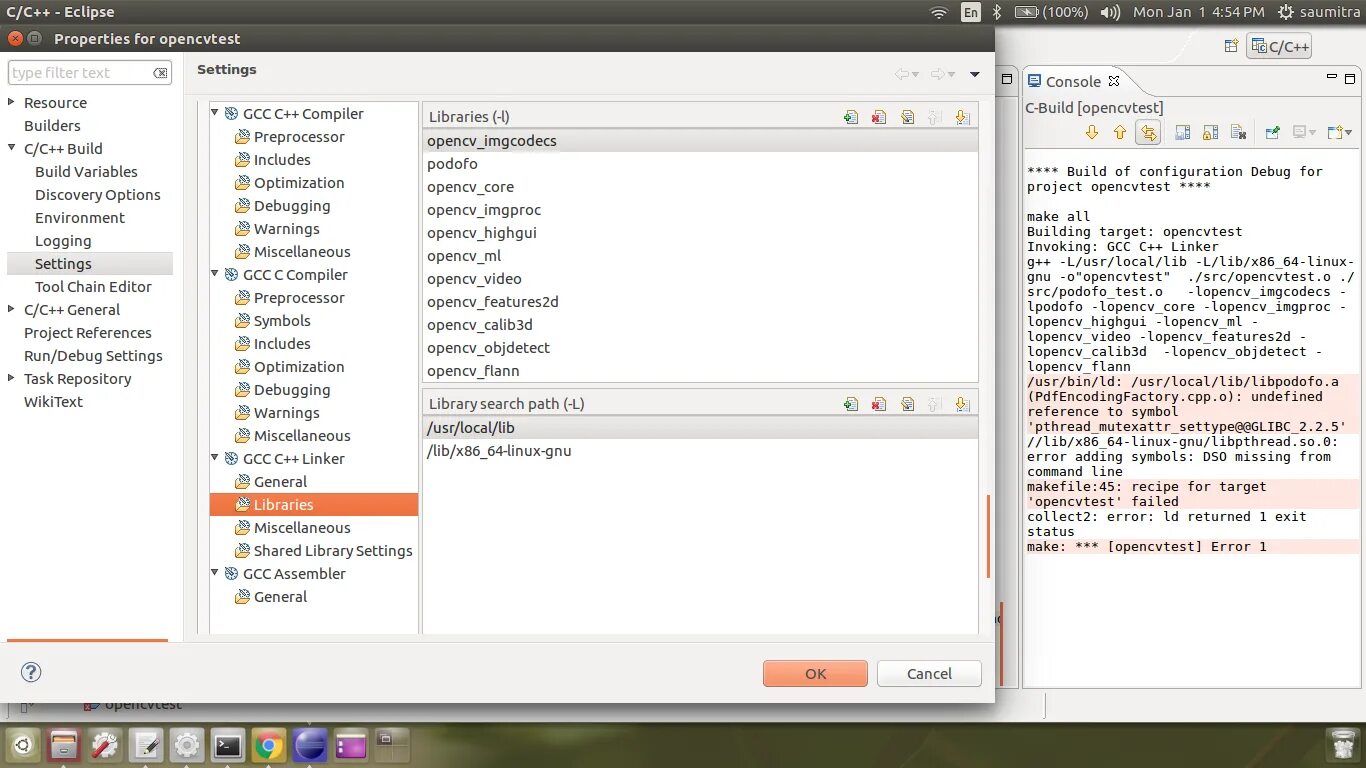Edit selected entry in Libraries (-l)
This screenshot has width=1366, height=768.
point(907,117)
